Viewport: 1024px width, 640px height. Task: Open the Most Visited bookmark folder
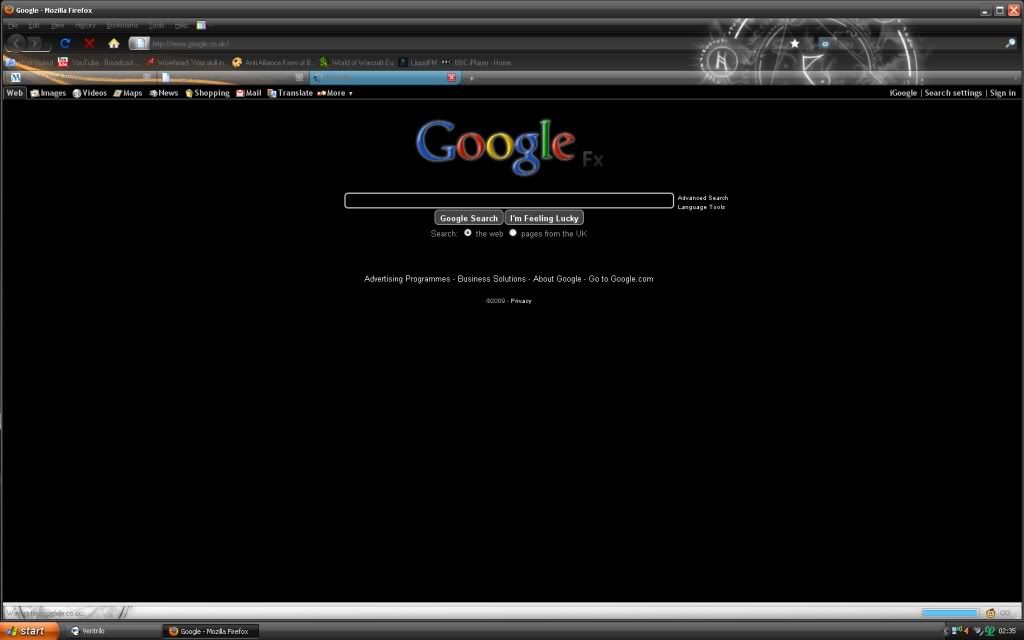[x=29, y=62]
